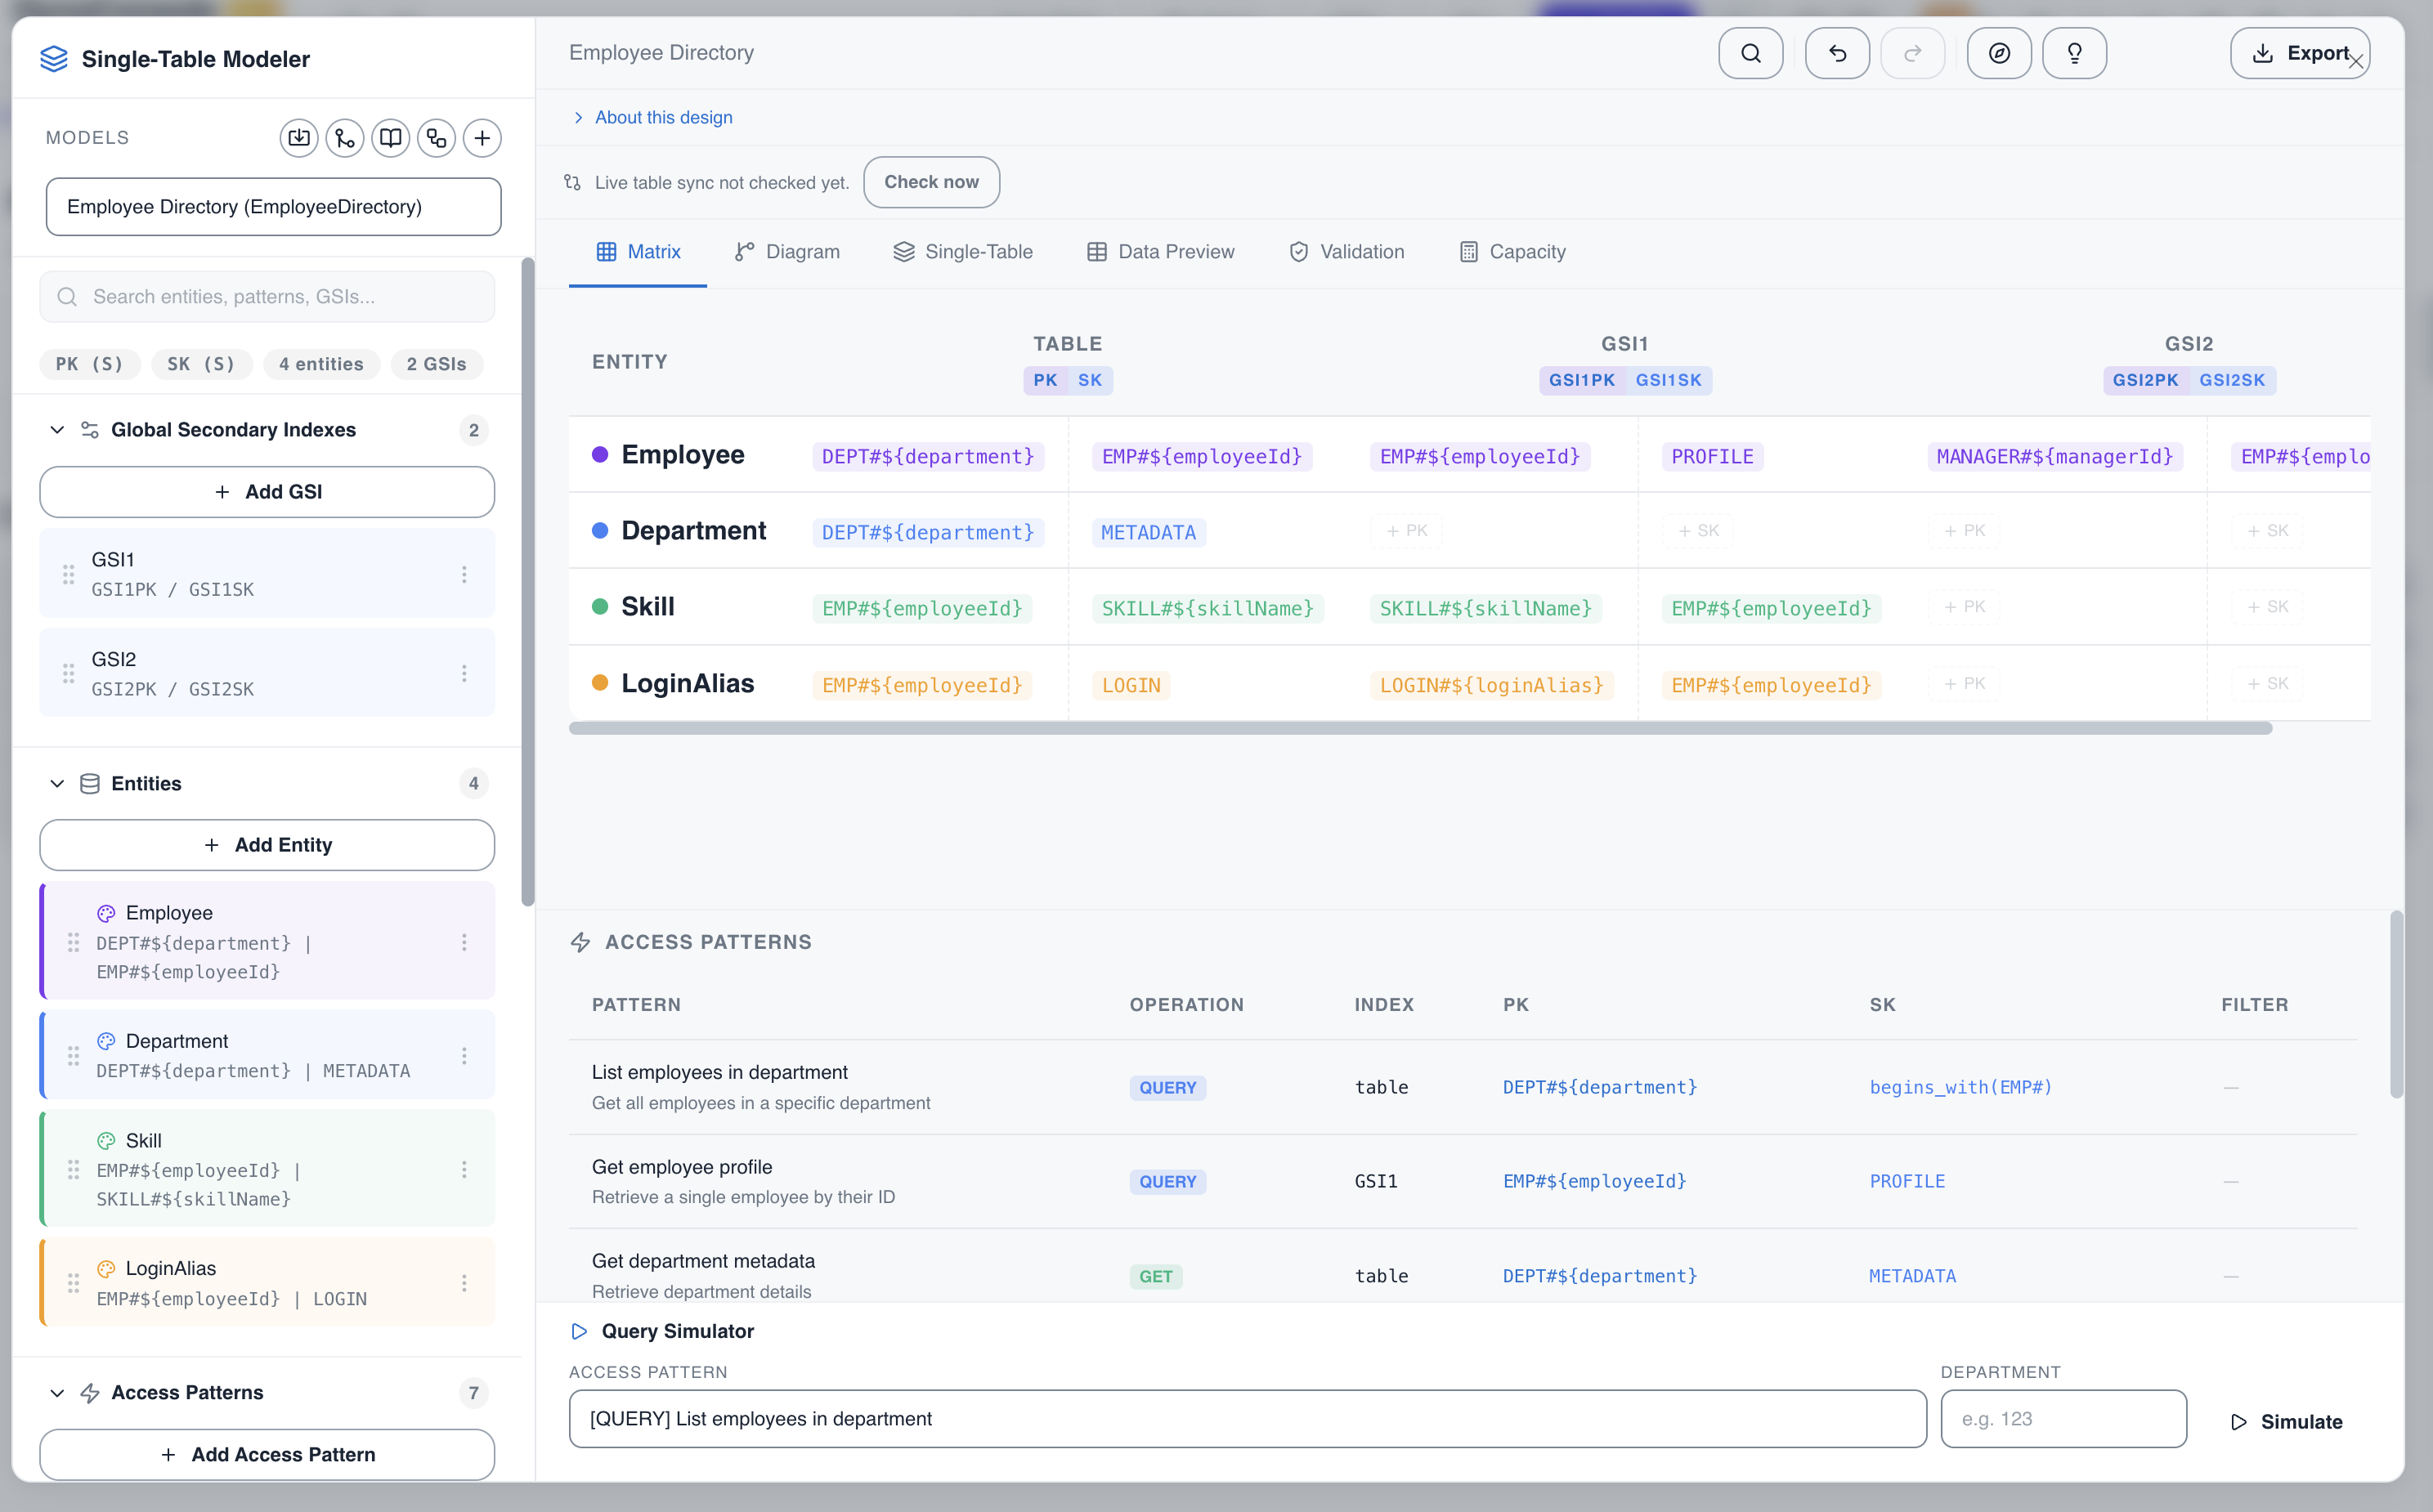Image resolution: width=2433 pixels, height=1512 pixels.
Task: Click Department row's GSI1 '+ SK' placeholder
Action: (x=1698, y=531)
